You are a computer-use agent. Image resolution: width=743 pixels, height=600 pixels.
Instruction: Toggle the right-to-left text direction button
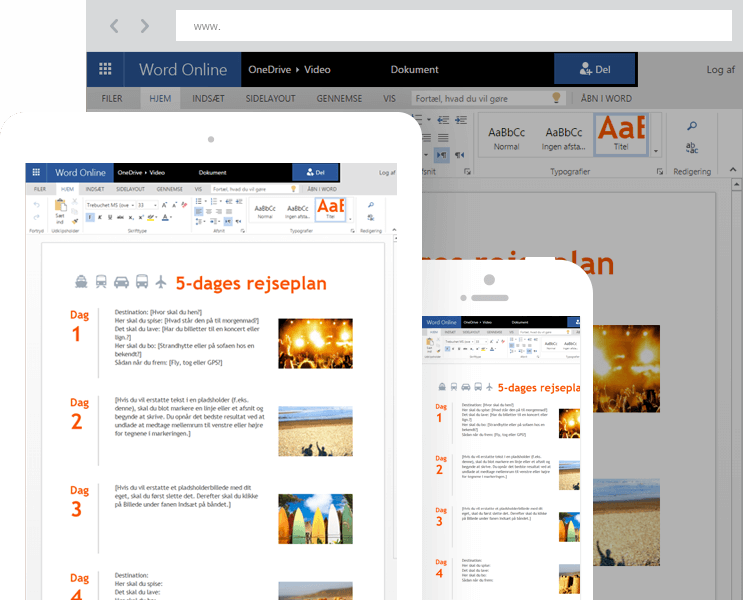[460, 155]
